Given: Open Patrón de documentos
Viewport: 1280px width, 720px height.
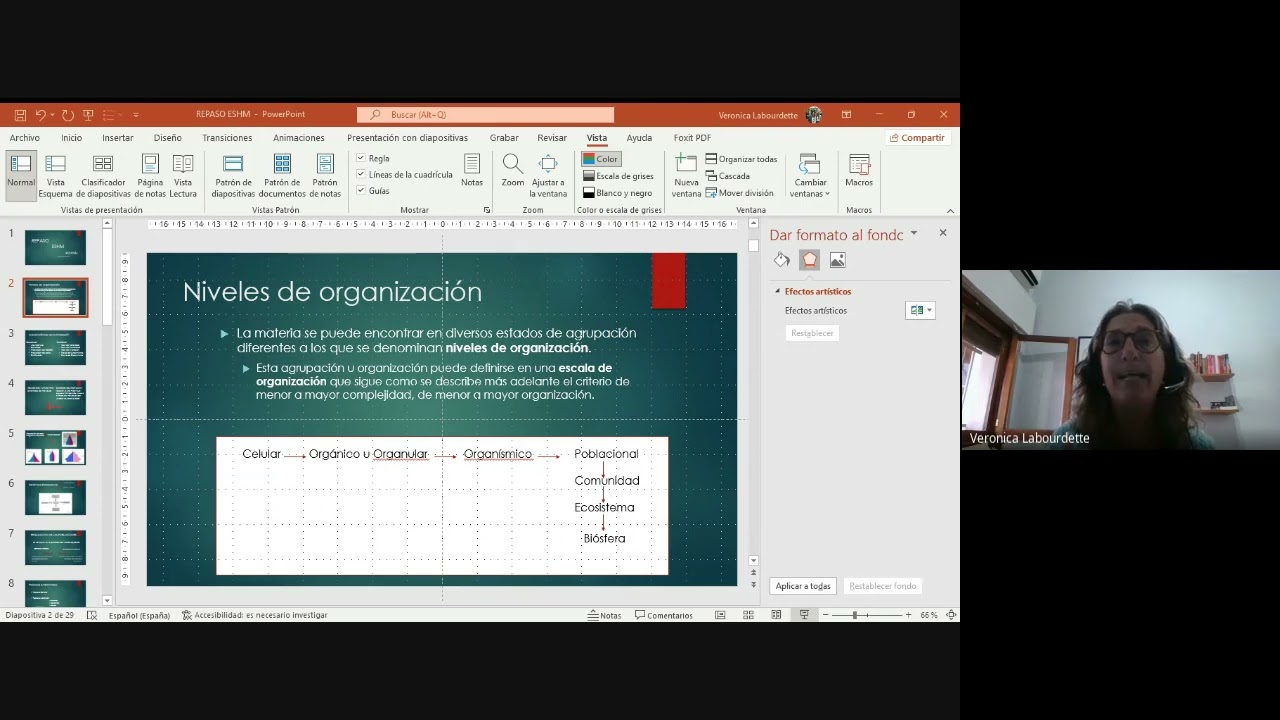Looking at the screenshot, I should (x=283, y=176).
